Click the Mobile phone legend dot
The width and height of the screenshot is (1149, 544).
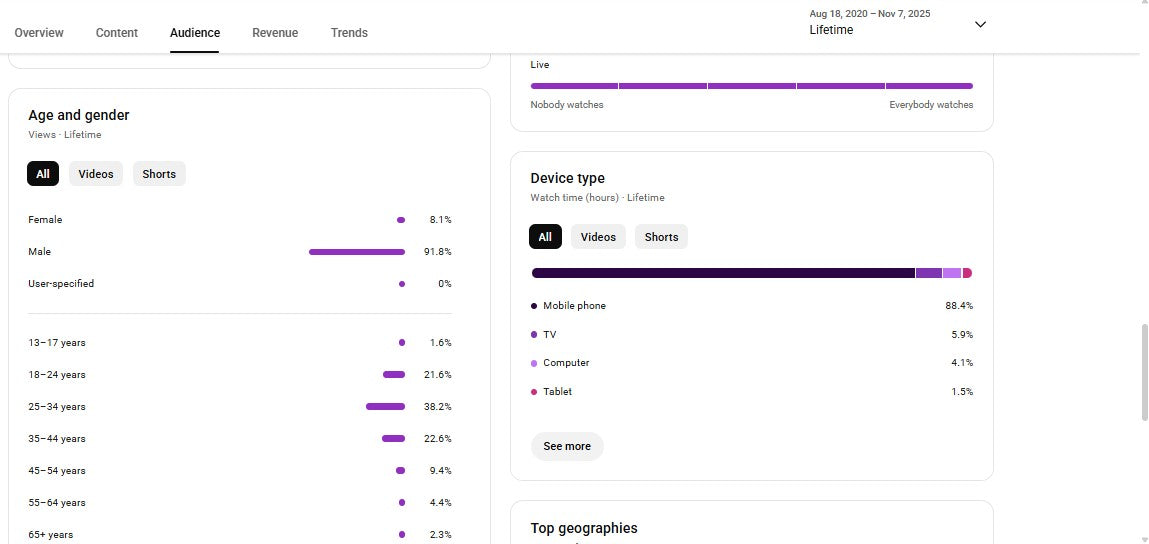(x=534, y=306)
